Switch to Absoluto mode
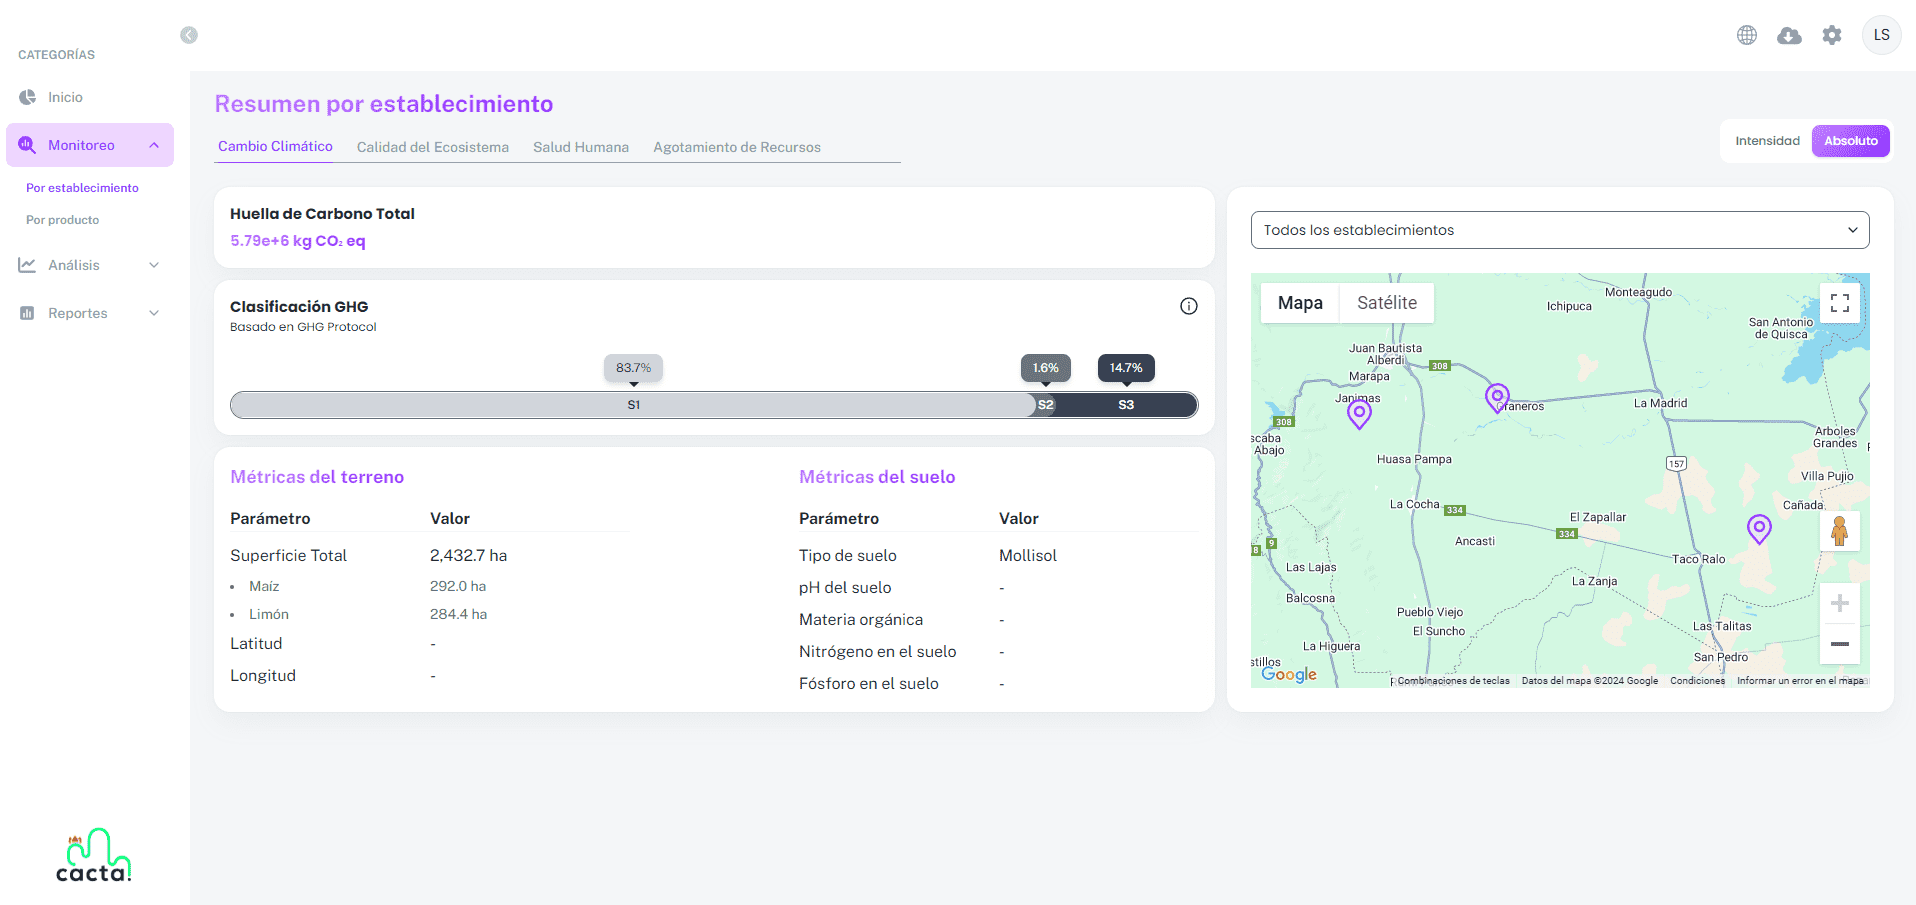This screenshot has height=905, width=1916. (x=1850, y=141)
